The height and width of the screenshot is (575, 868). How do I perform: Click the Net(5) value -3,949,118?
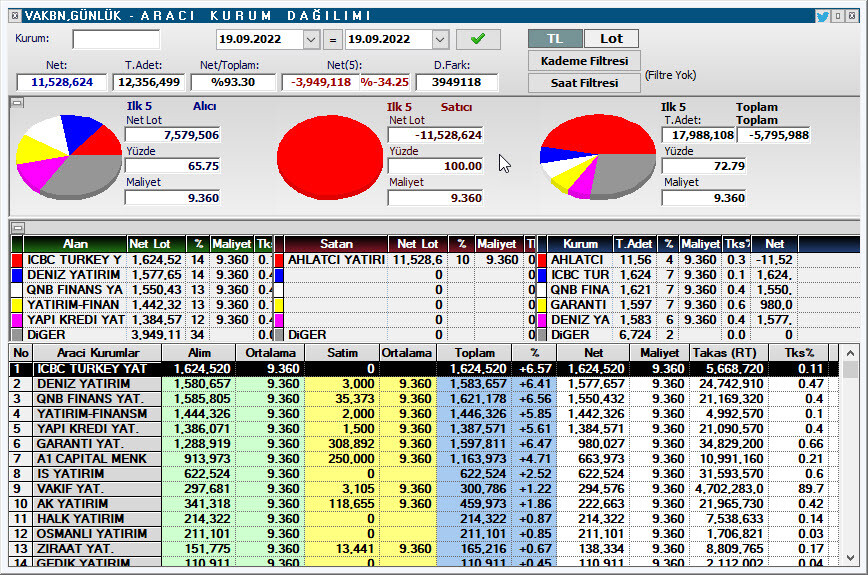[x=321, y=82]
